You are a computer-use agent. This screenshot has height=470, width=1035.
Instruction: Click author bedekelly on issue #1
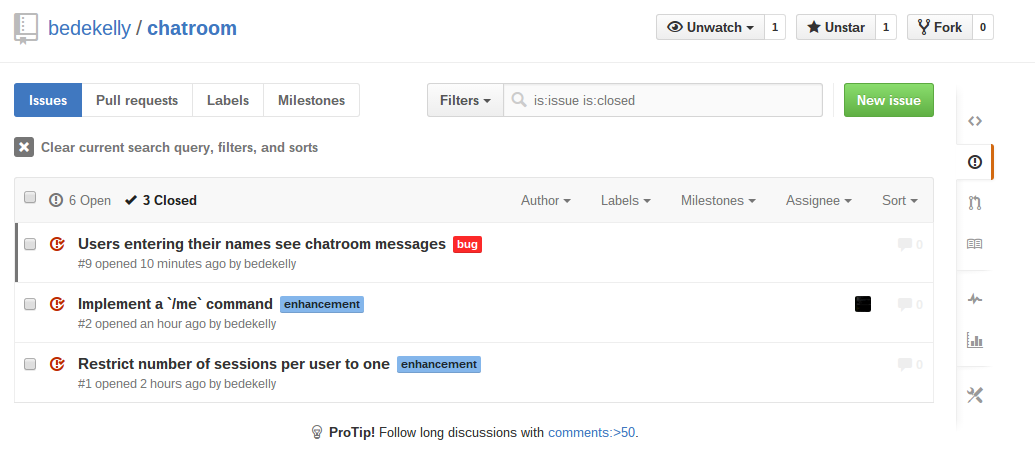point(250,384)
